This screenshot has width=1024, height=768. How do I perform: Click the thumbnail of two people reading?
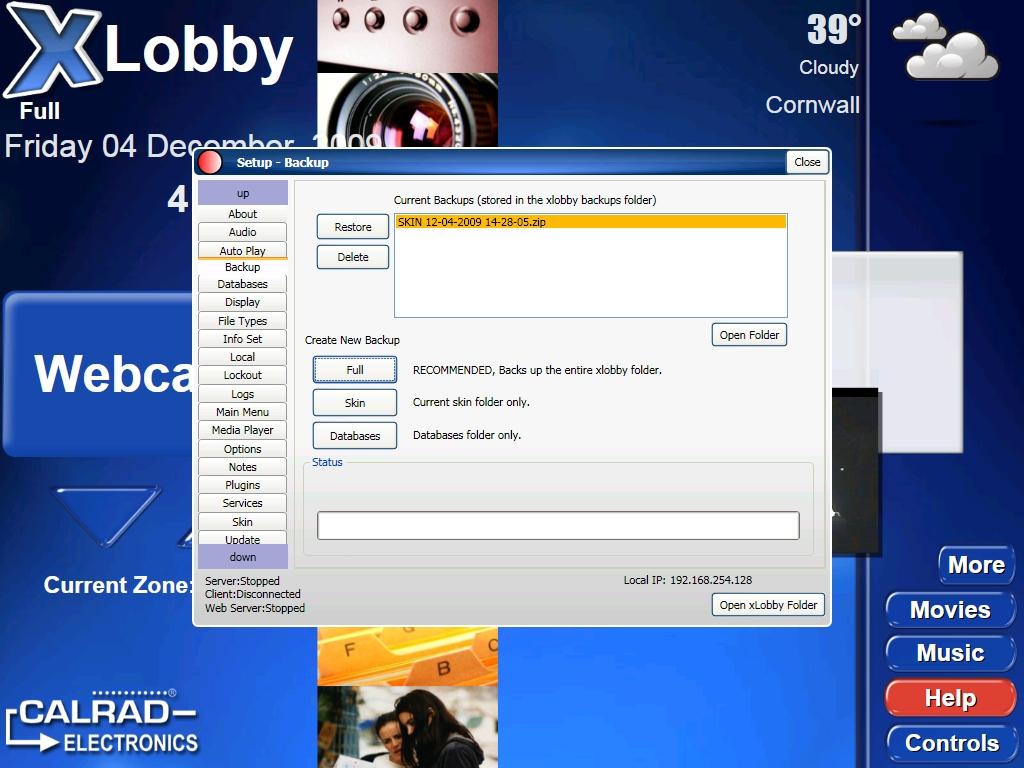click(x=408, y=727)
